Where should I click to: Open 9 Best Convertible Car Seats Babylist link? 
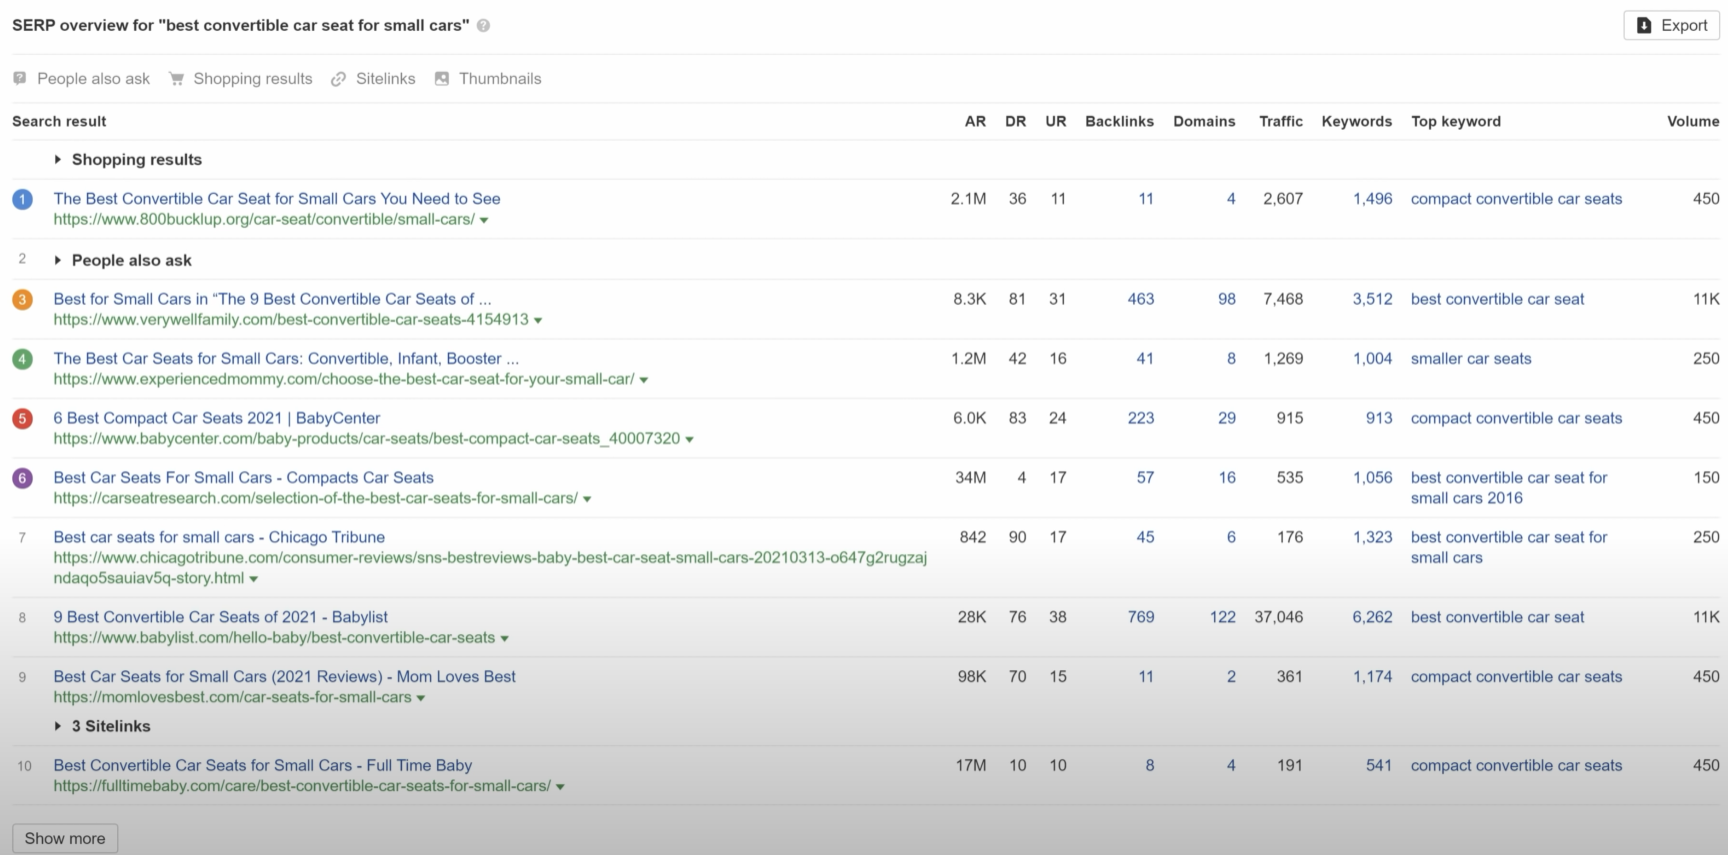[220, 617]
